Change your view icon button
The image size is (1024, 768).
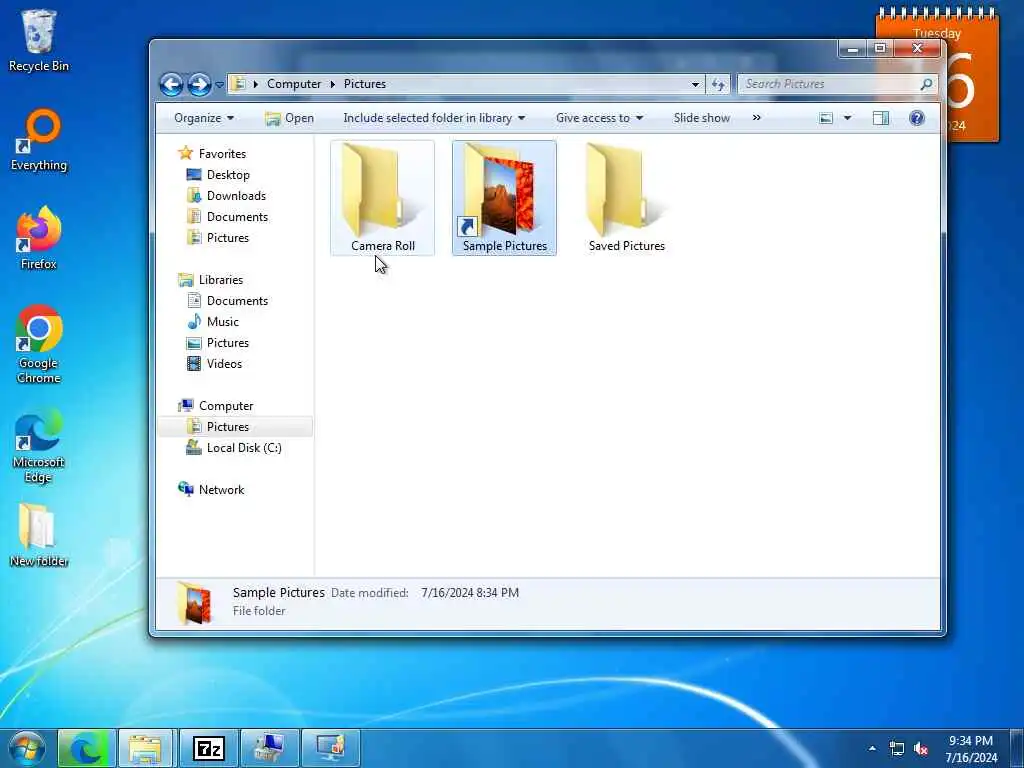826,118
